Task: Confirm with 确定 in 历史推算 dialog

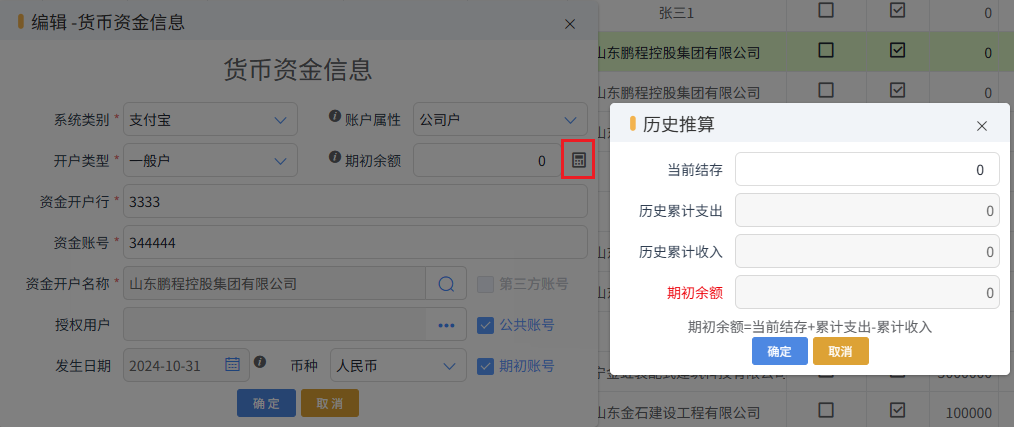Action: [x=779, y=351]
